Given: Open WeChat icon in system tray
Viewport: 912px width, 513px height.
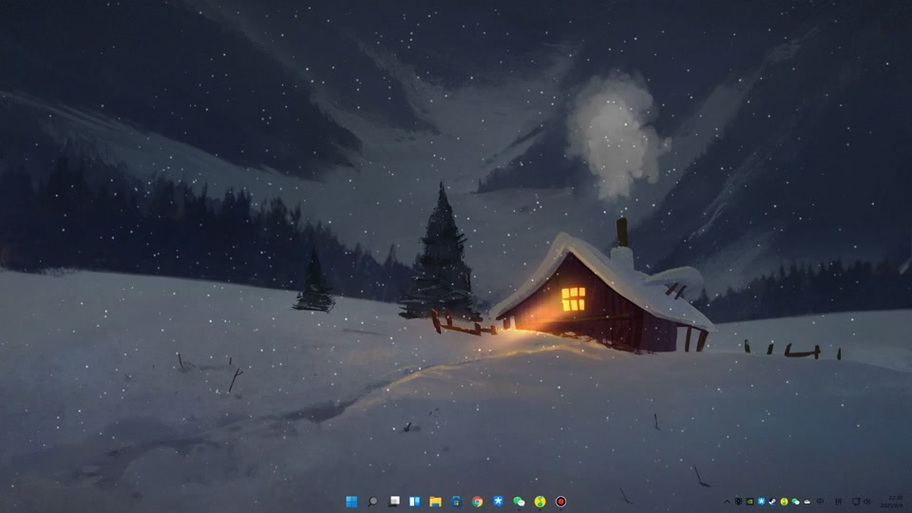Looking at the screenshot, I should (x=796, y=501).
